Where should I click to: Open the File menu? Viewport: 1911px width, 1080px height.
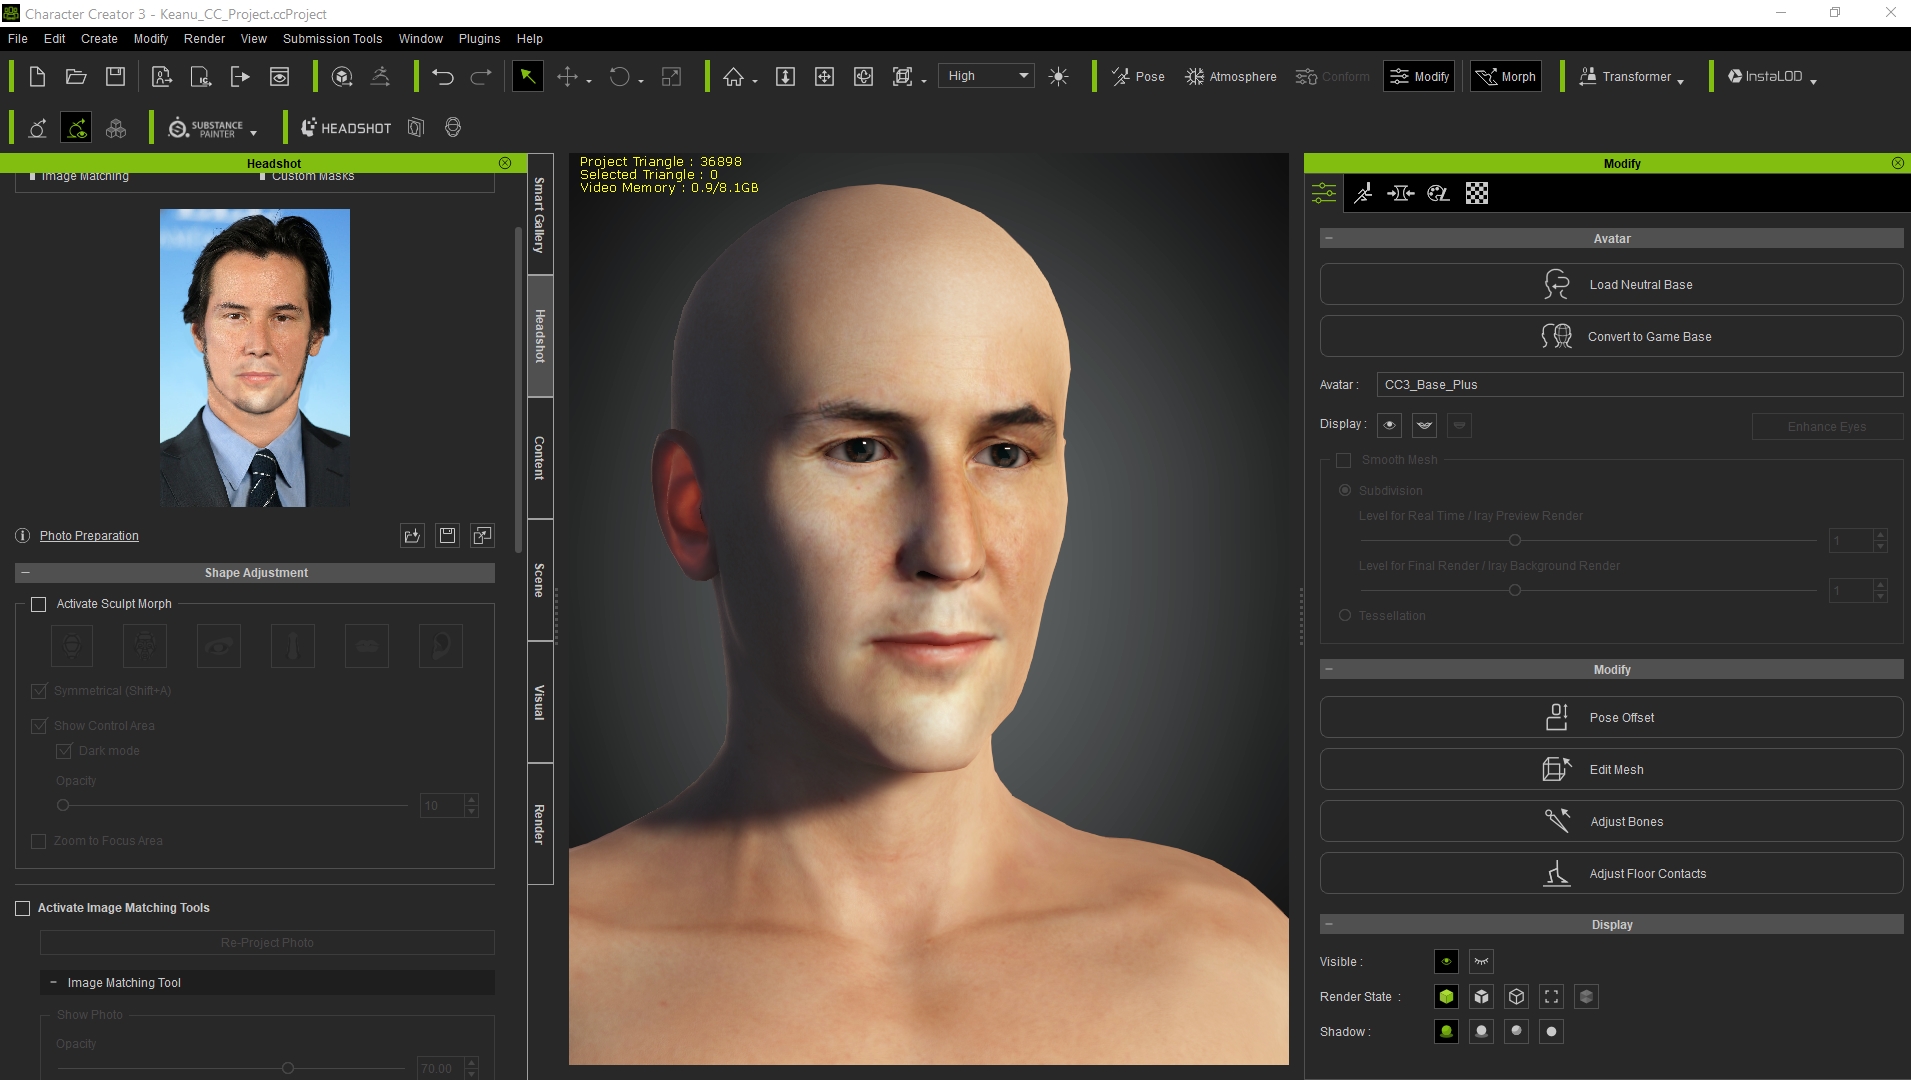[17, 39]
